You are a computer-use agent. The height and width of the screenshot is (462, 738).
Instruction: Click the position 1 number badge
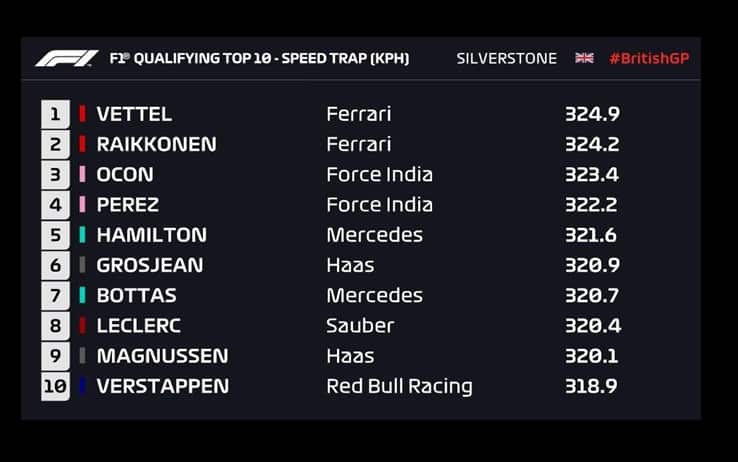(x=55, y=114)
